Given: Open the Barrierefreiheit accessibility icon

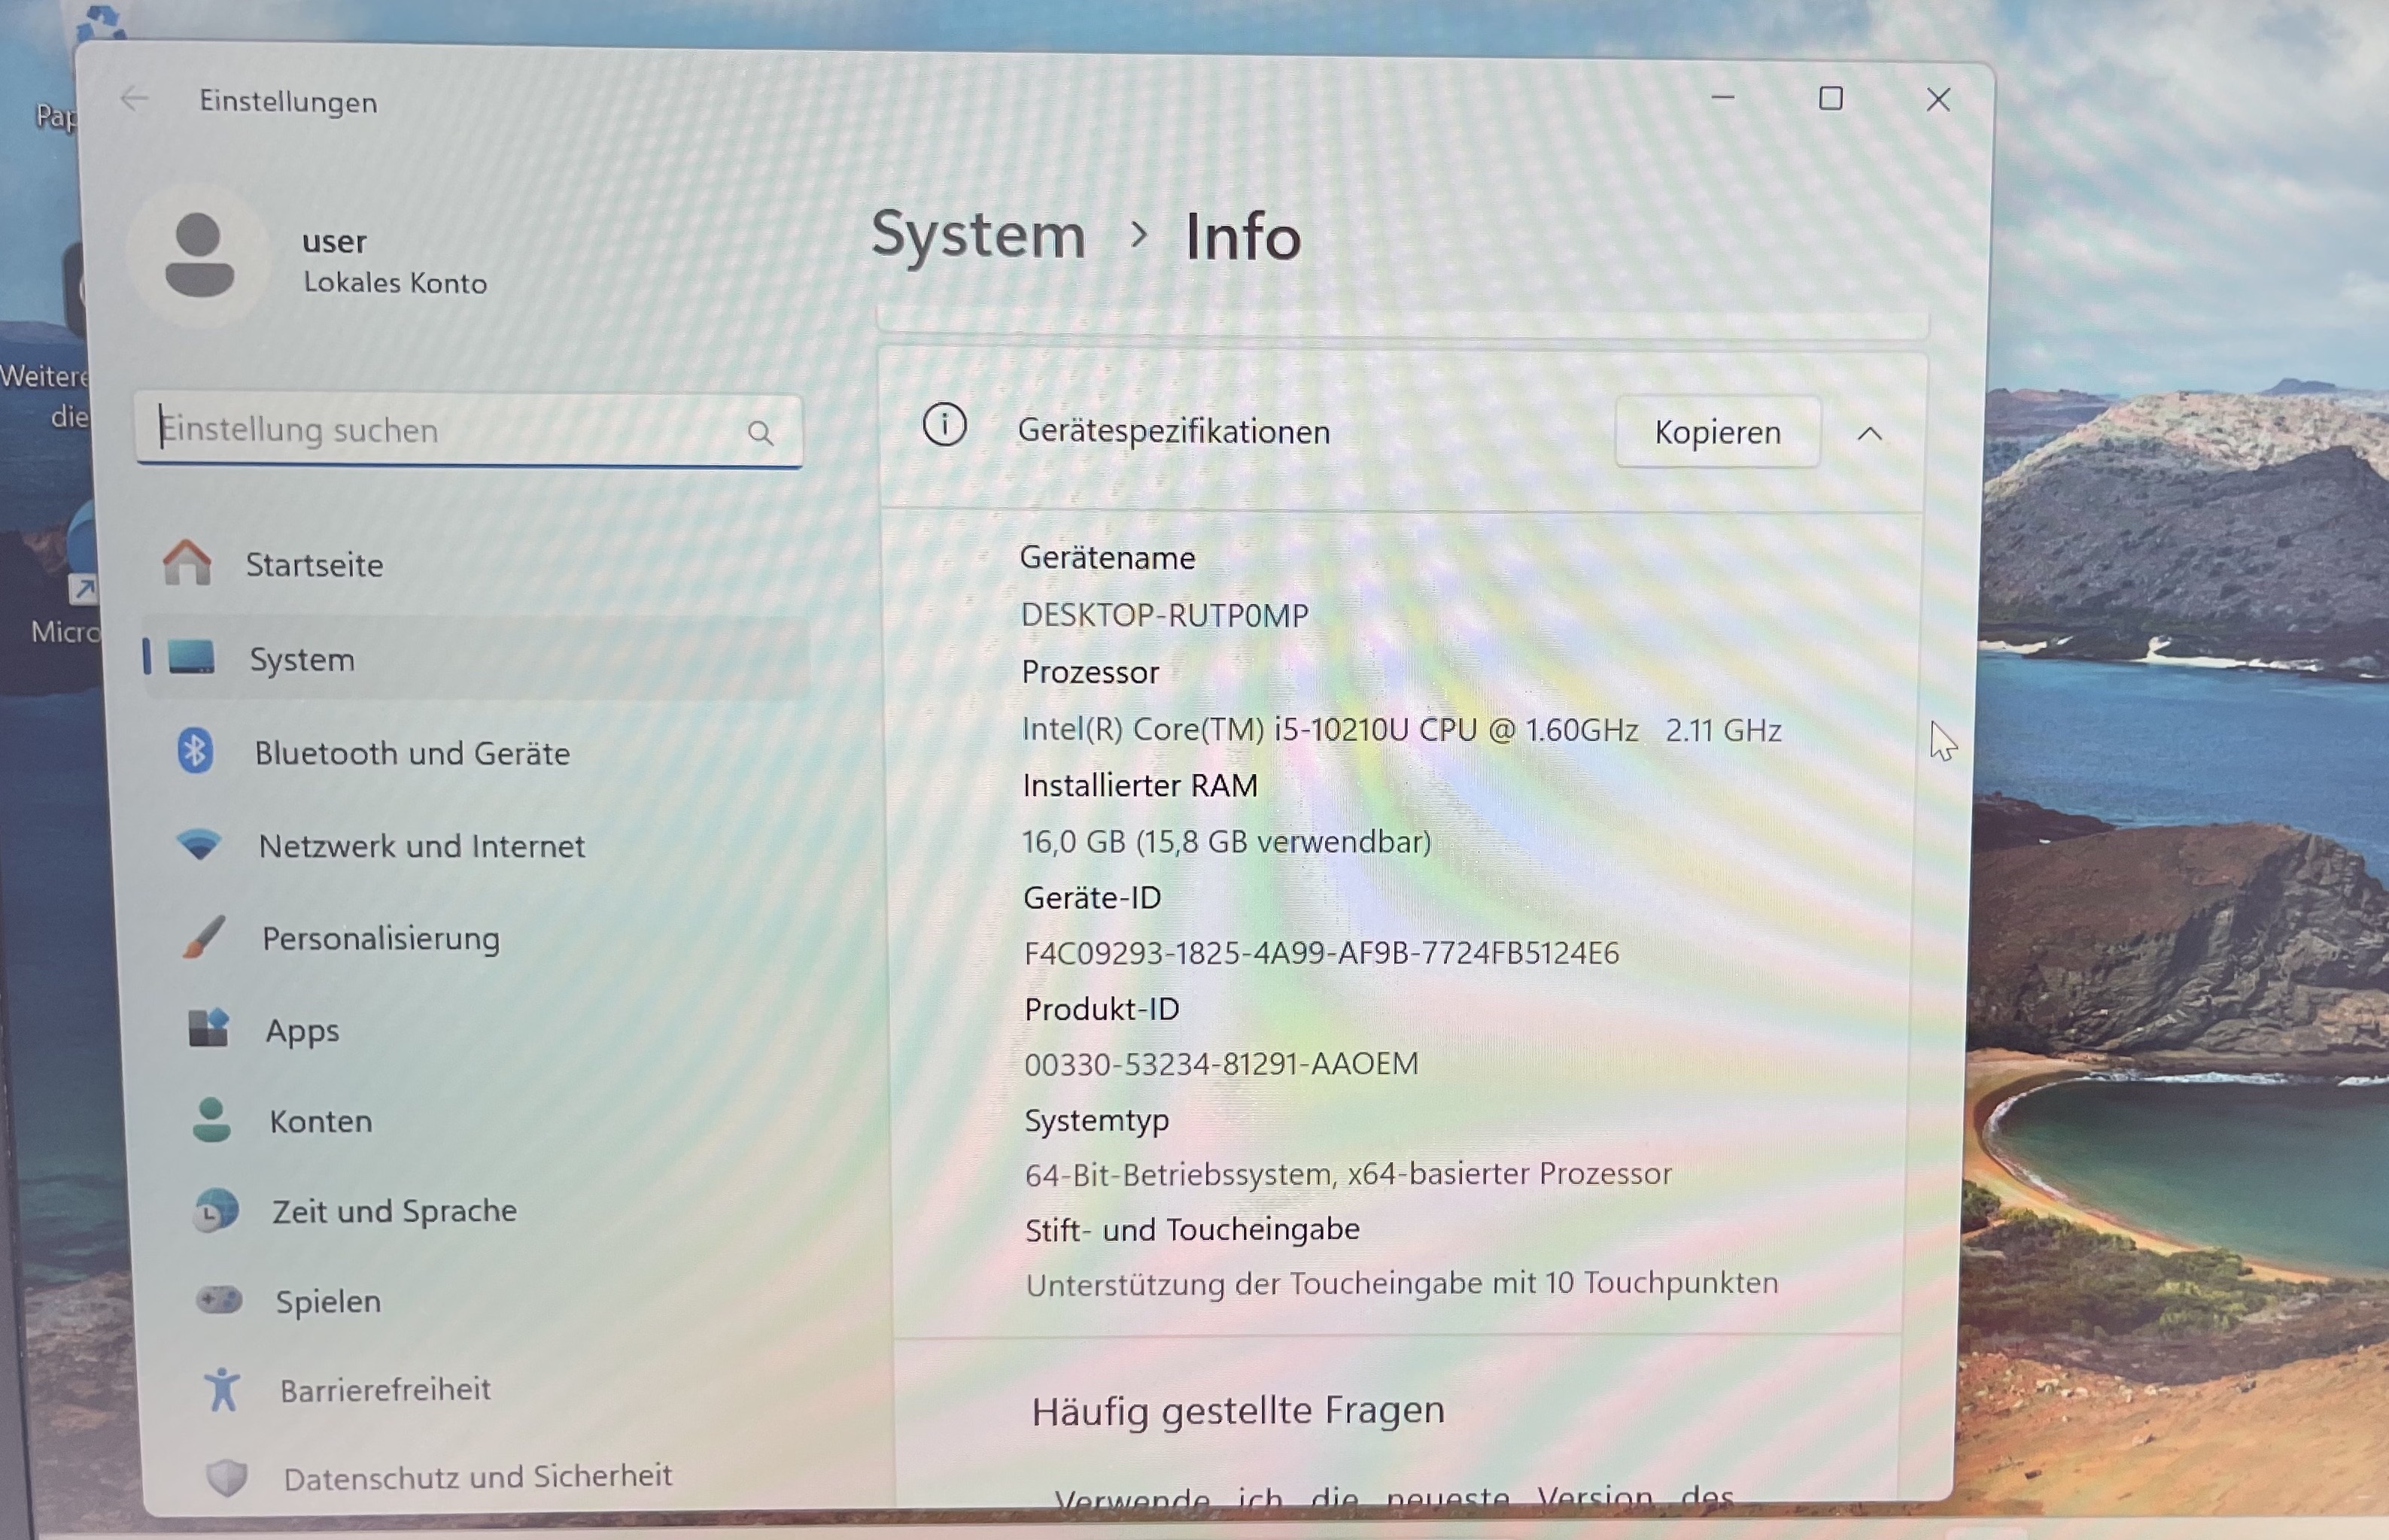Looking at the screenshot, I should [222, 1389].
